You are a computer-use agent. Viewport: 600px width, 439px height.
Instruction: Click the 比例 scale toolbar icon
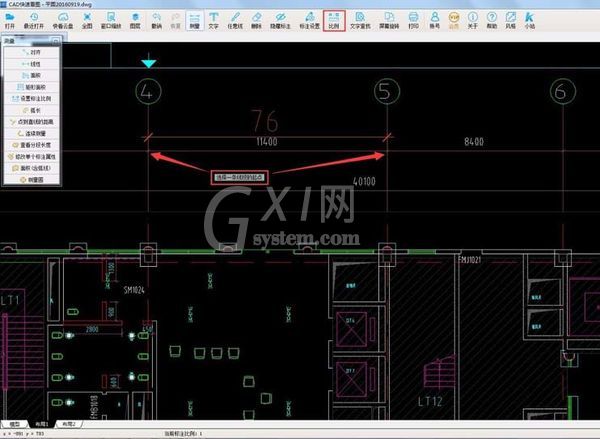pos(334,20)
